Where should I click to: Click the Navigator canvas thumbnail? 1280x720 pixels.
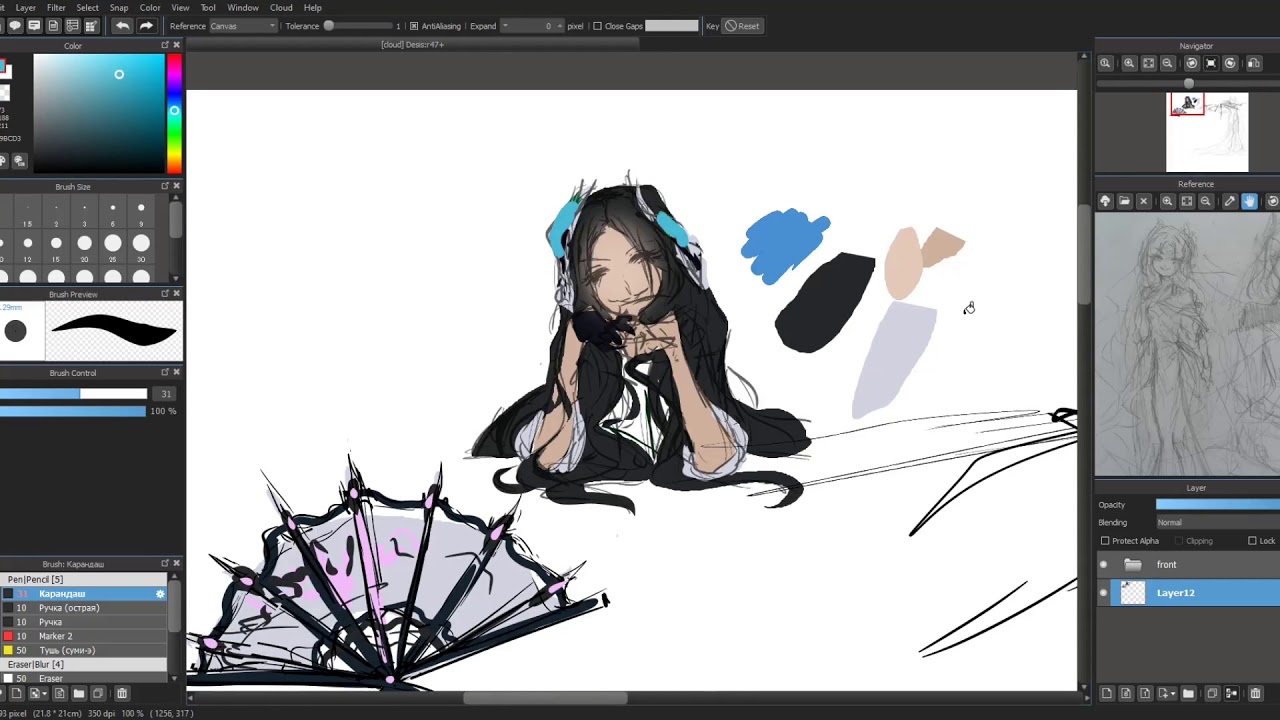[x=1207, y=132]
